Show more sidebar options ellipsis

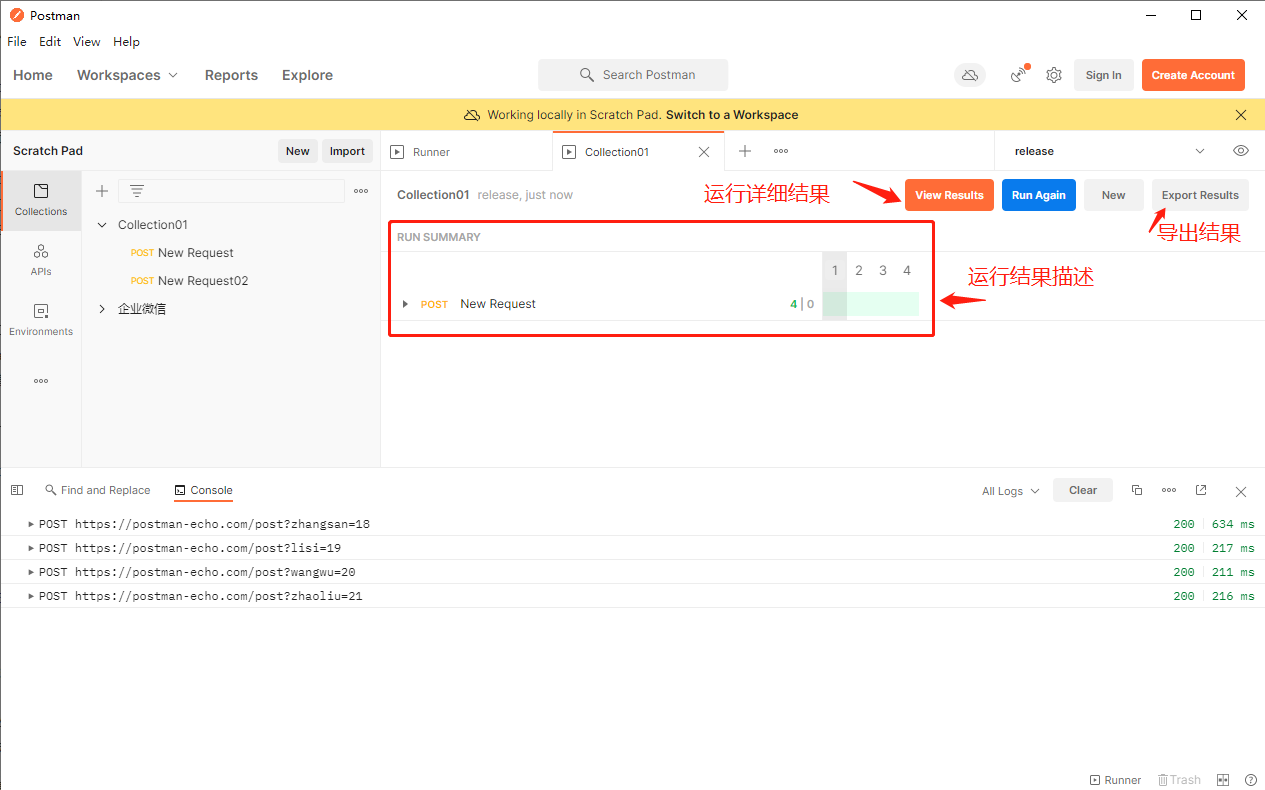[41, 381]
